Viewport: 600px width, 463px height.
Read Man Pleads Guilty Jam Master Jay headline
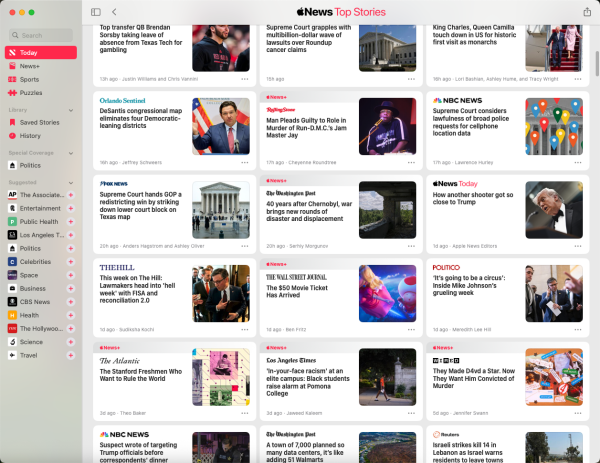[306, 128]
